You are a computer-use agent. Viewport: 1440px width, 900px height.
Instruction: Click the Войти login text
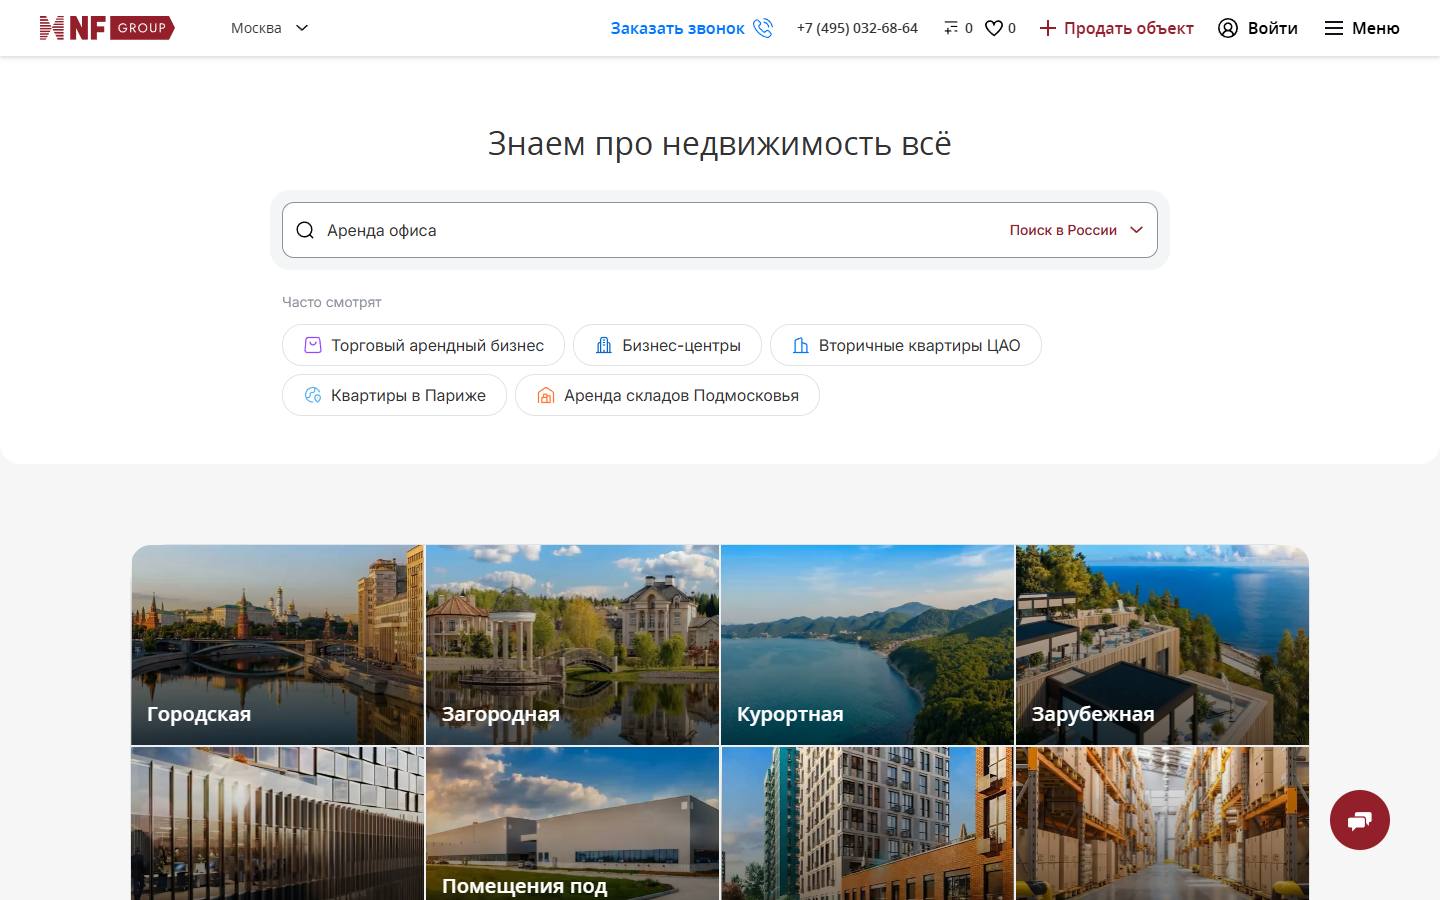point(1272,28)
